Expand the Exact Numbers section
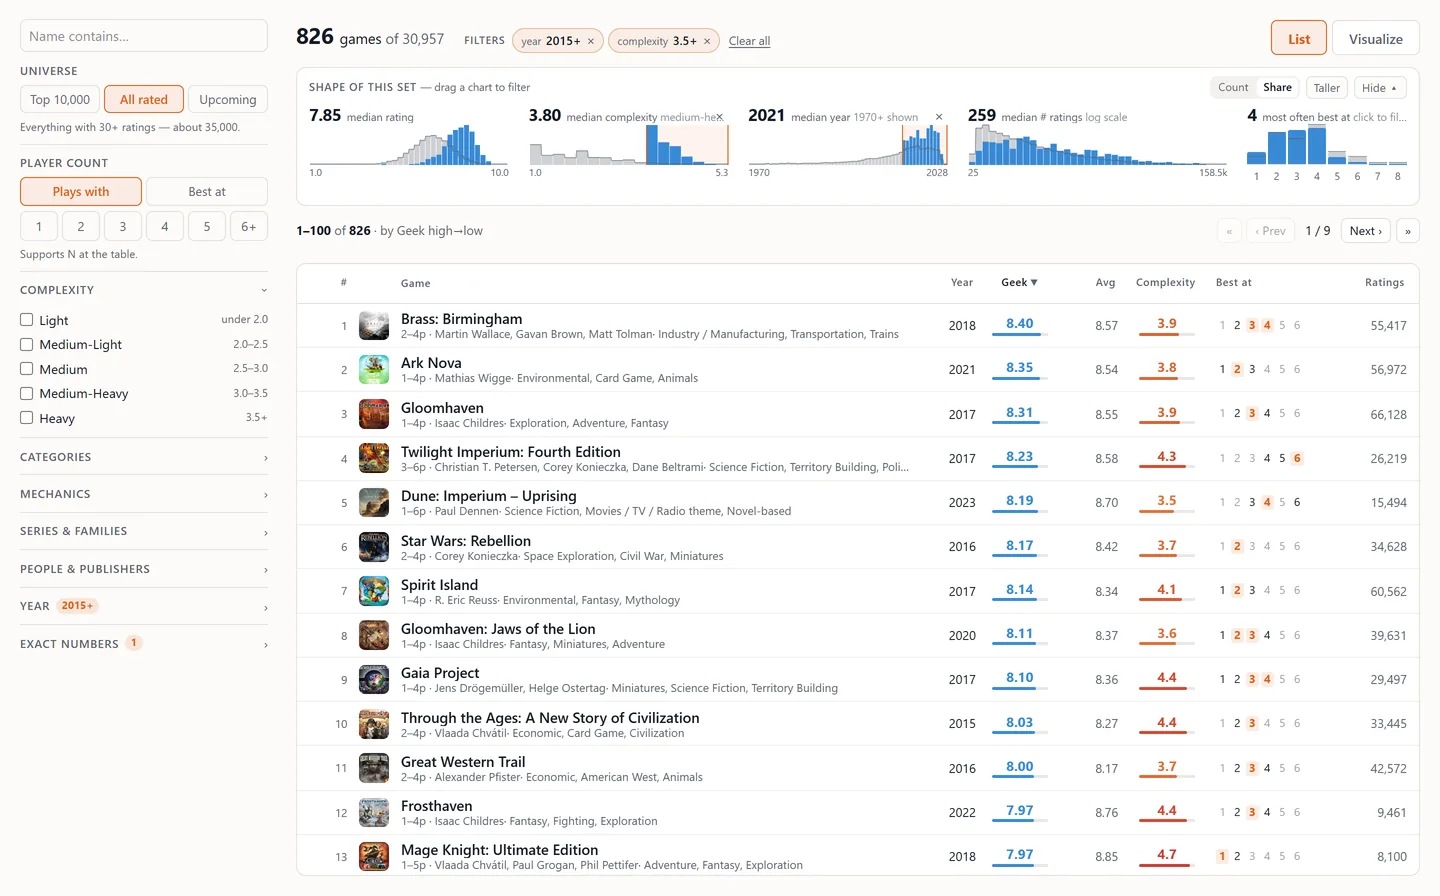Screen dimensions: 1440x896 coord(144,644)
